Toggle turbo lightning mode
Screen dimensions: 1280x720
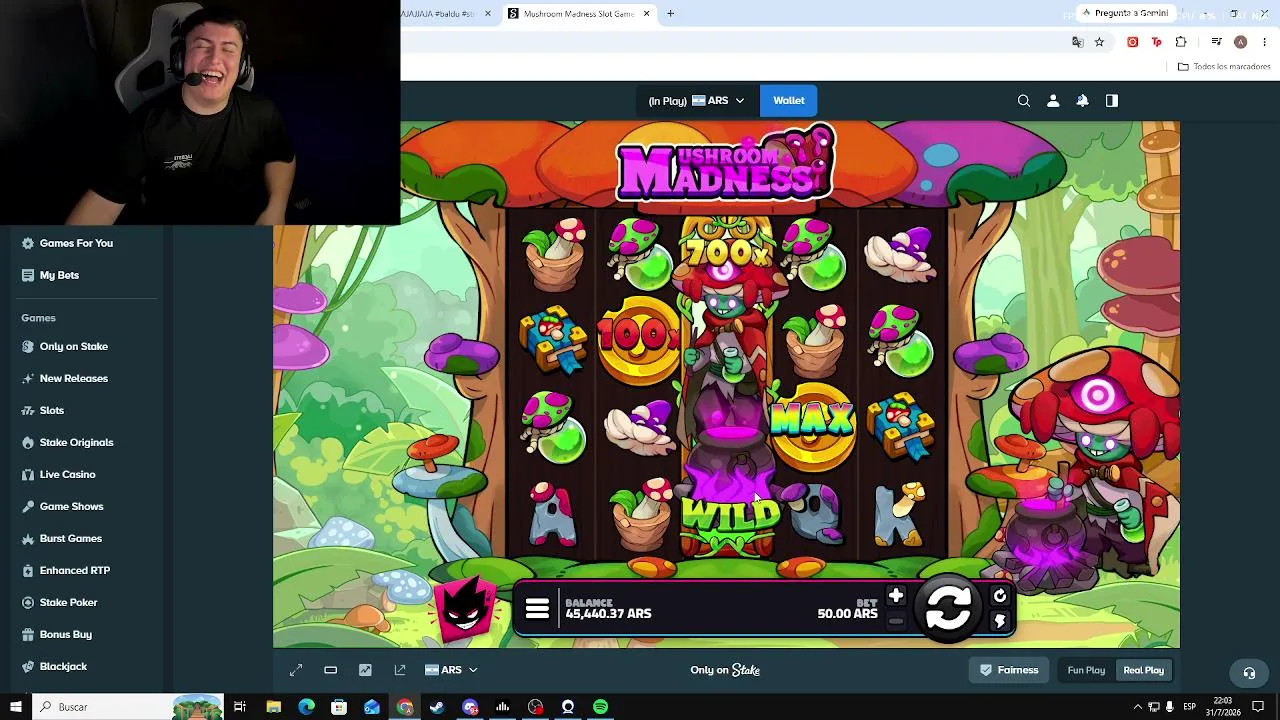tap(999, 621)
